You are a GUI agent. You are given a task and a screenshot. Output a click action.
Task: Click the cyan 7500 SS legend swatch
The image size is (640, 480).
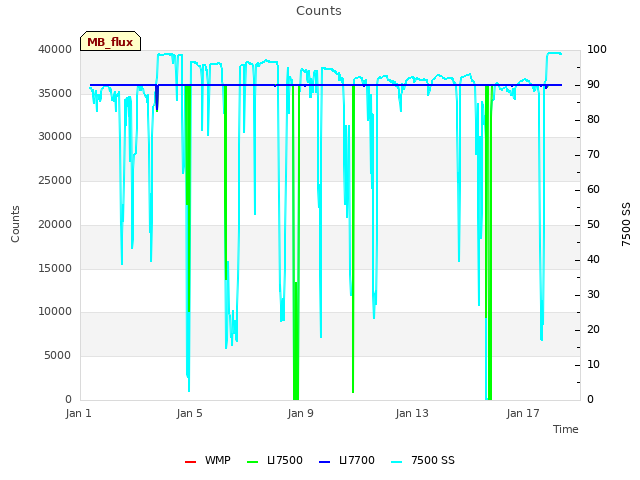(396, 462)
